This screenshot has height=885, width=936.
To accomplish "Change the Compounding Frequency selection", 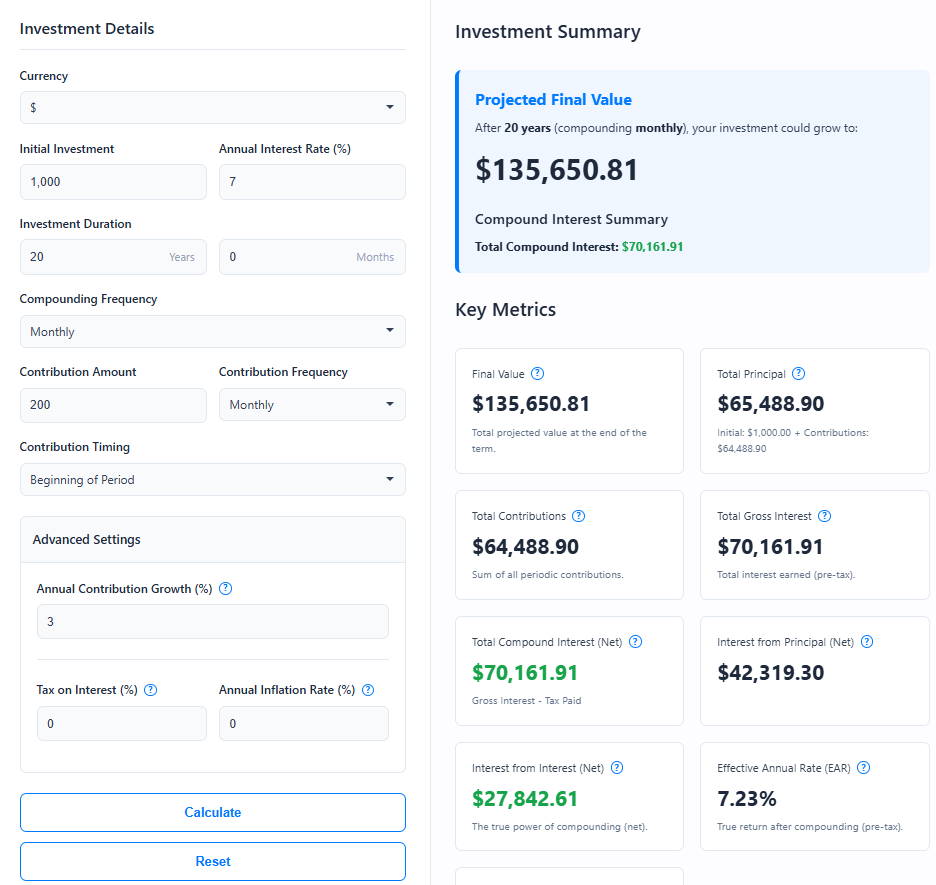I will (212, 331).
